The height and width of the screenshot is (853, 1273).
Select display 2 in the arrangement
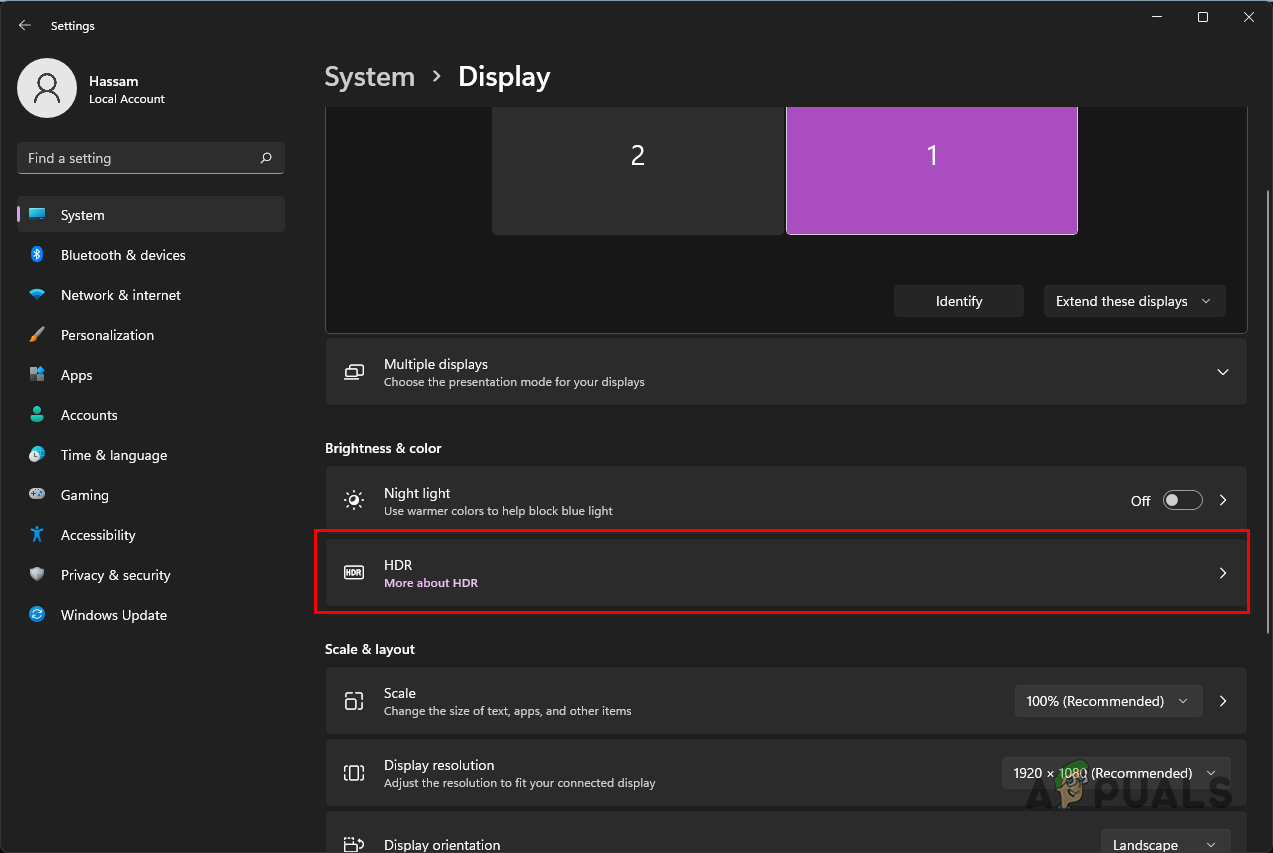637,170
